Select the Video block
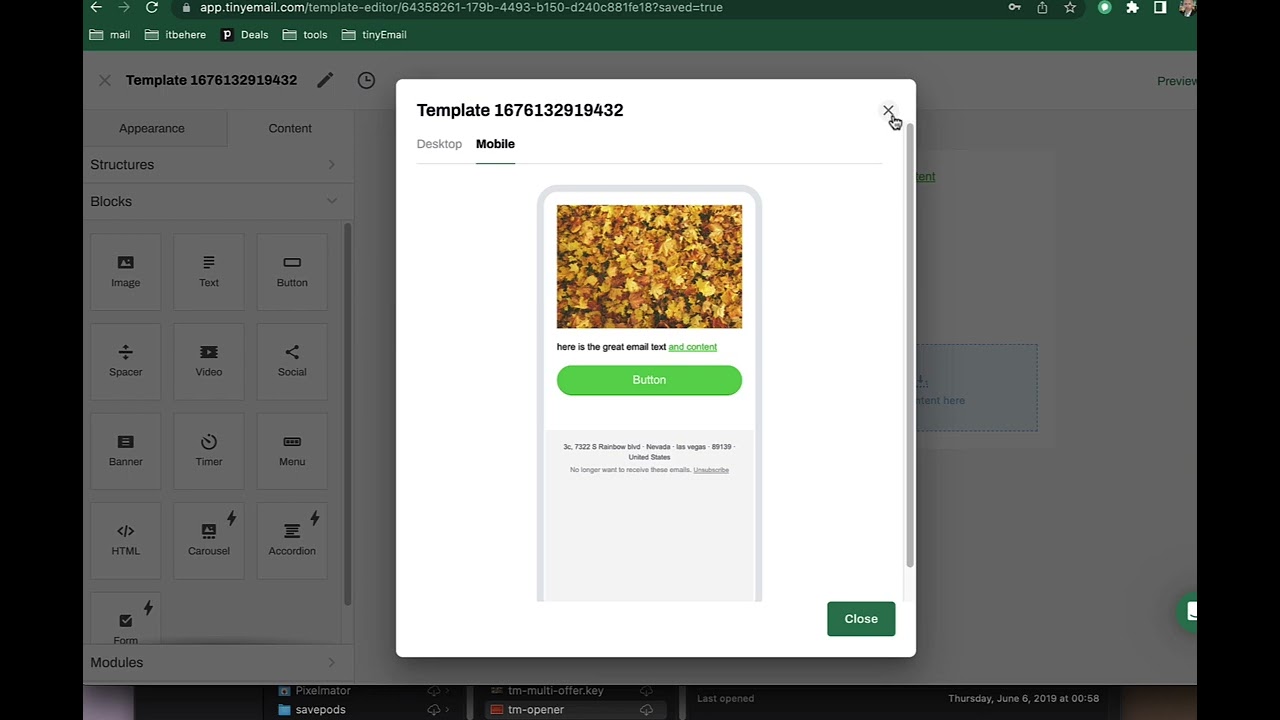 click(x=209, y=361)
